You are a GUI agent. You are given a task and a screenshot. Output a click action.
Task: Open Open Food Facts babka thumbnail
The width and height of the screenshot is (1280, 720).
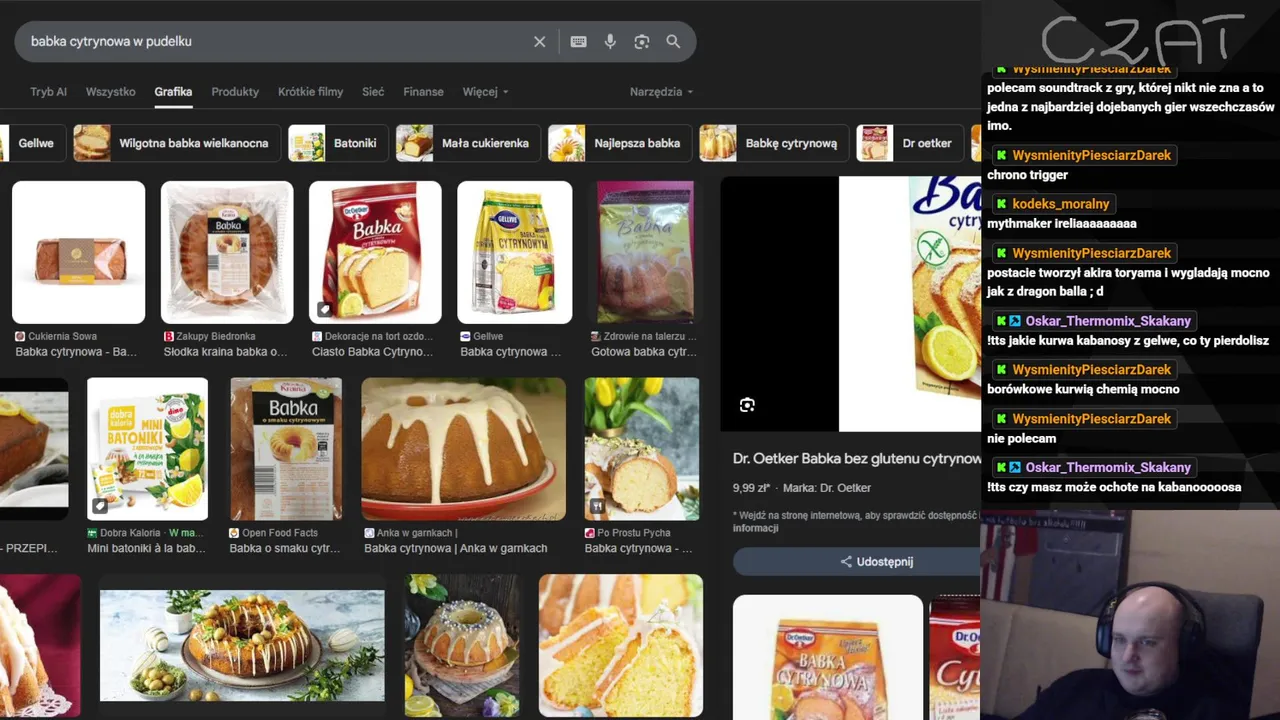(286, 449)
